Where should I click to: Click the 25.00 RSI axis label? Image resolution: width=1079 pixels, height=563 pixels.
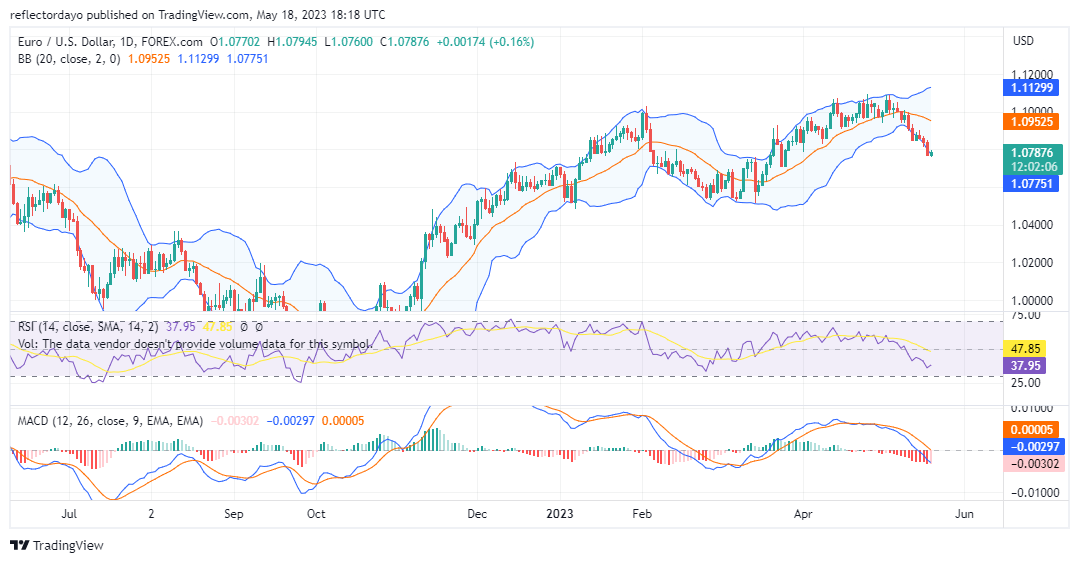[1025, 383]
